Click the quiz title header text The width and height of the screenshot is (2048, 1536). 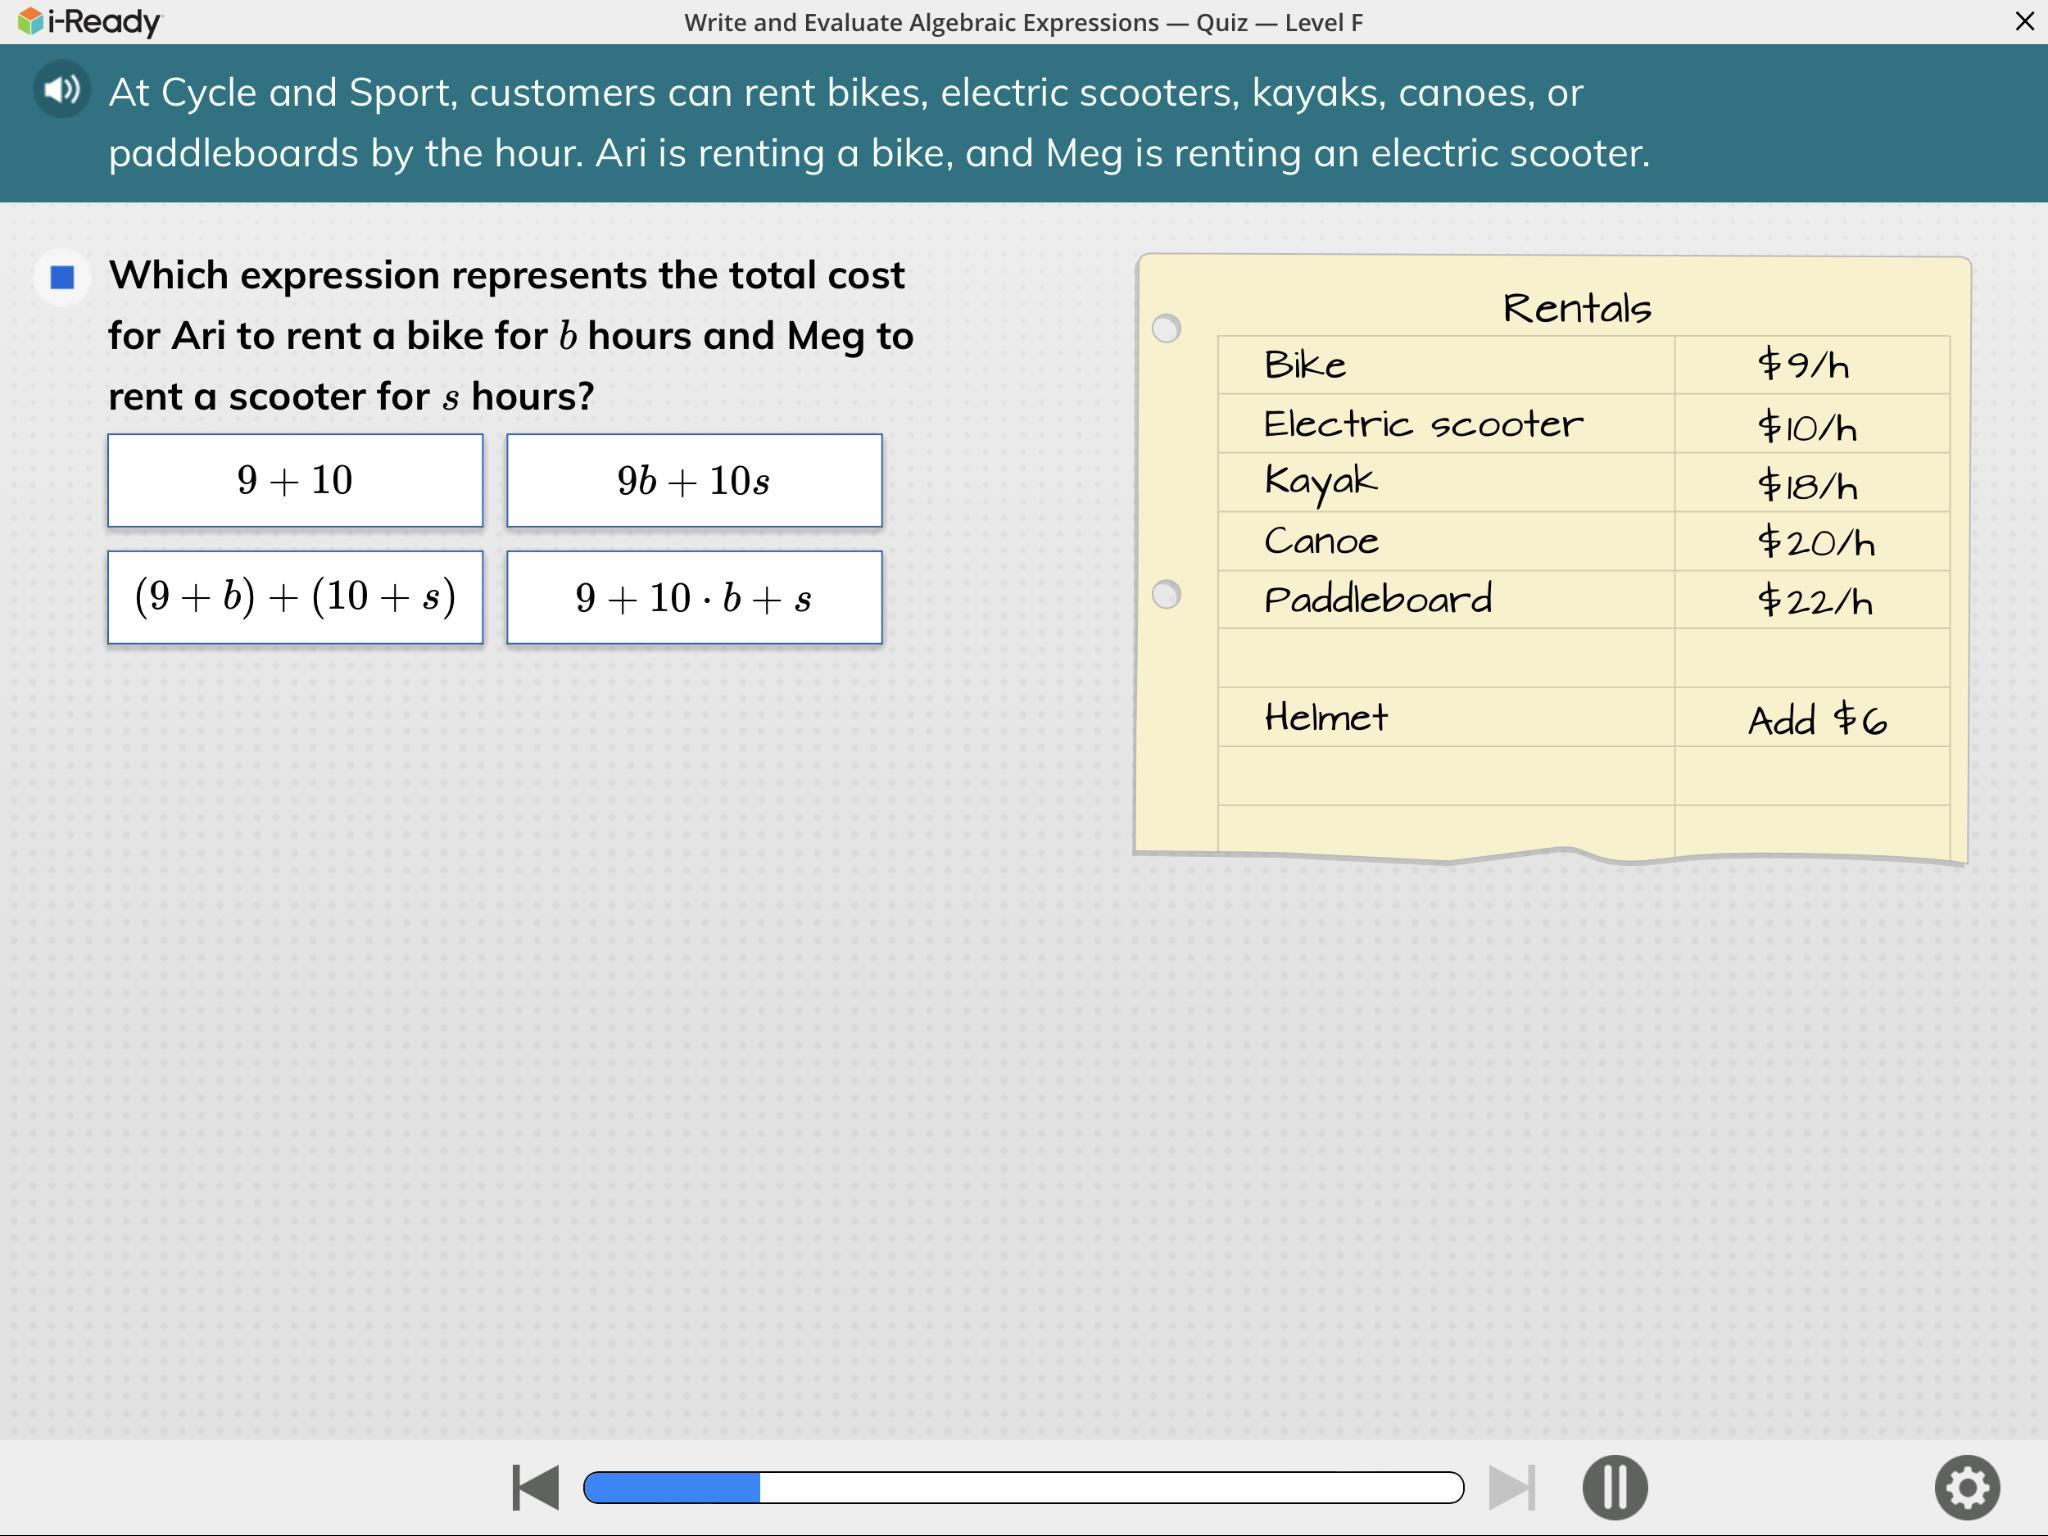(x=1023, y=22)
